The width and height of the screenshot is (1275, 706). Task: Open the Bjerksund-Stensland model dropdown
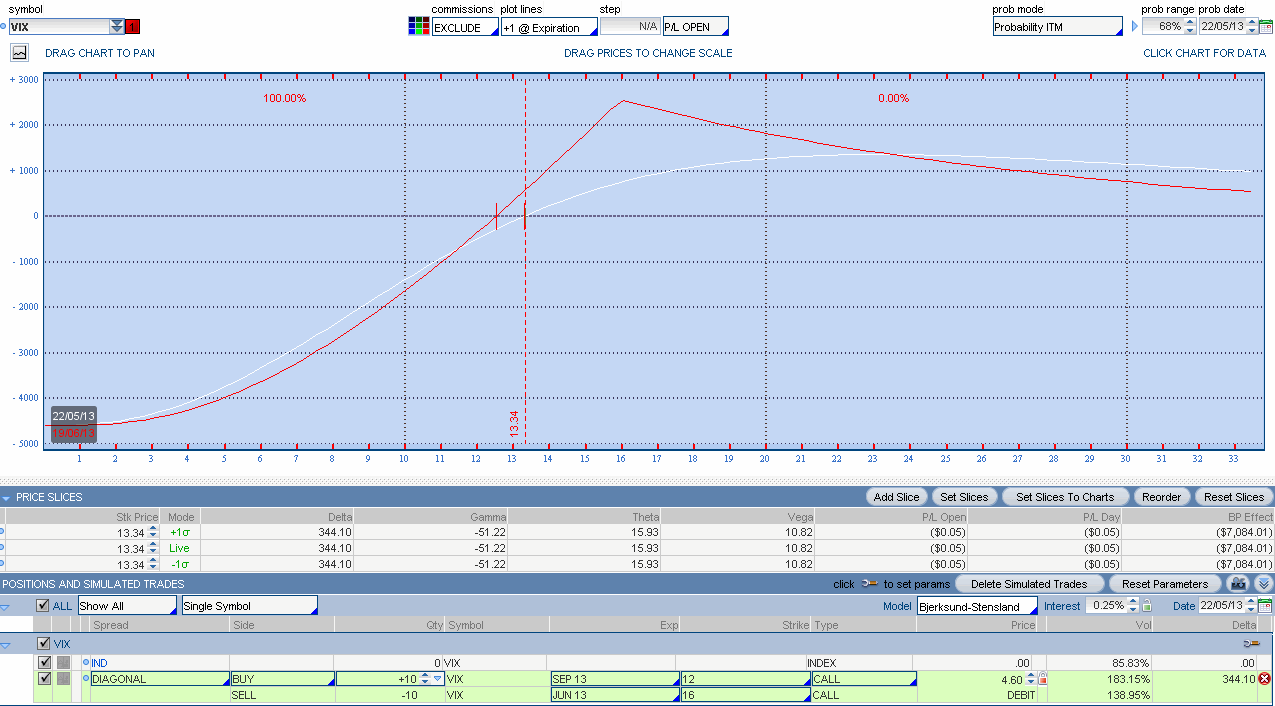(x=977, y=606)
